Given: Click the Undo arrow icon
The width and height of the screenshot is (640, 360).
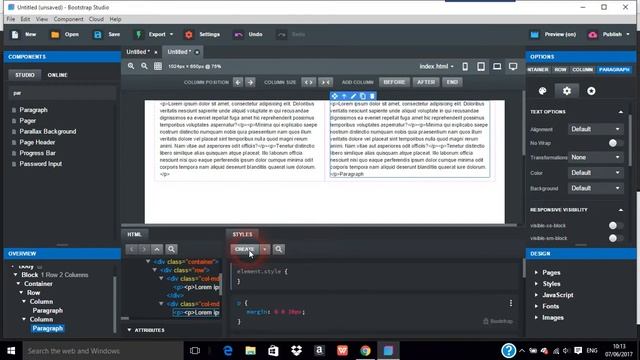Looking at the screenshot, I should coord(238,35).
